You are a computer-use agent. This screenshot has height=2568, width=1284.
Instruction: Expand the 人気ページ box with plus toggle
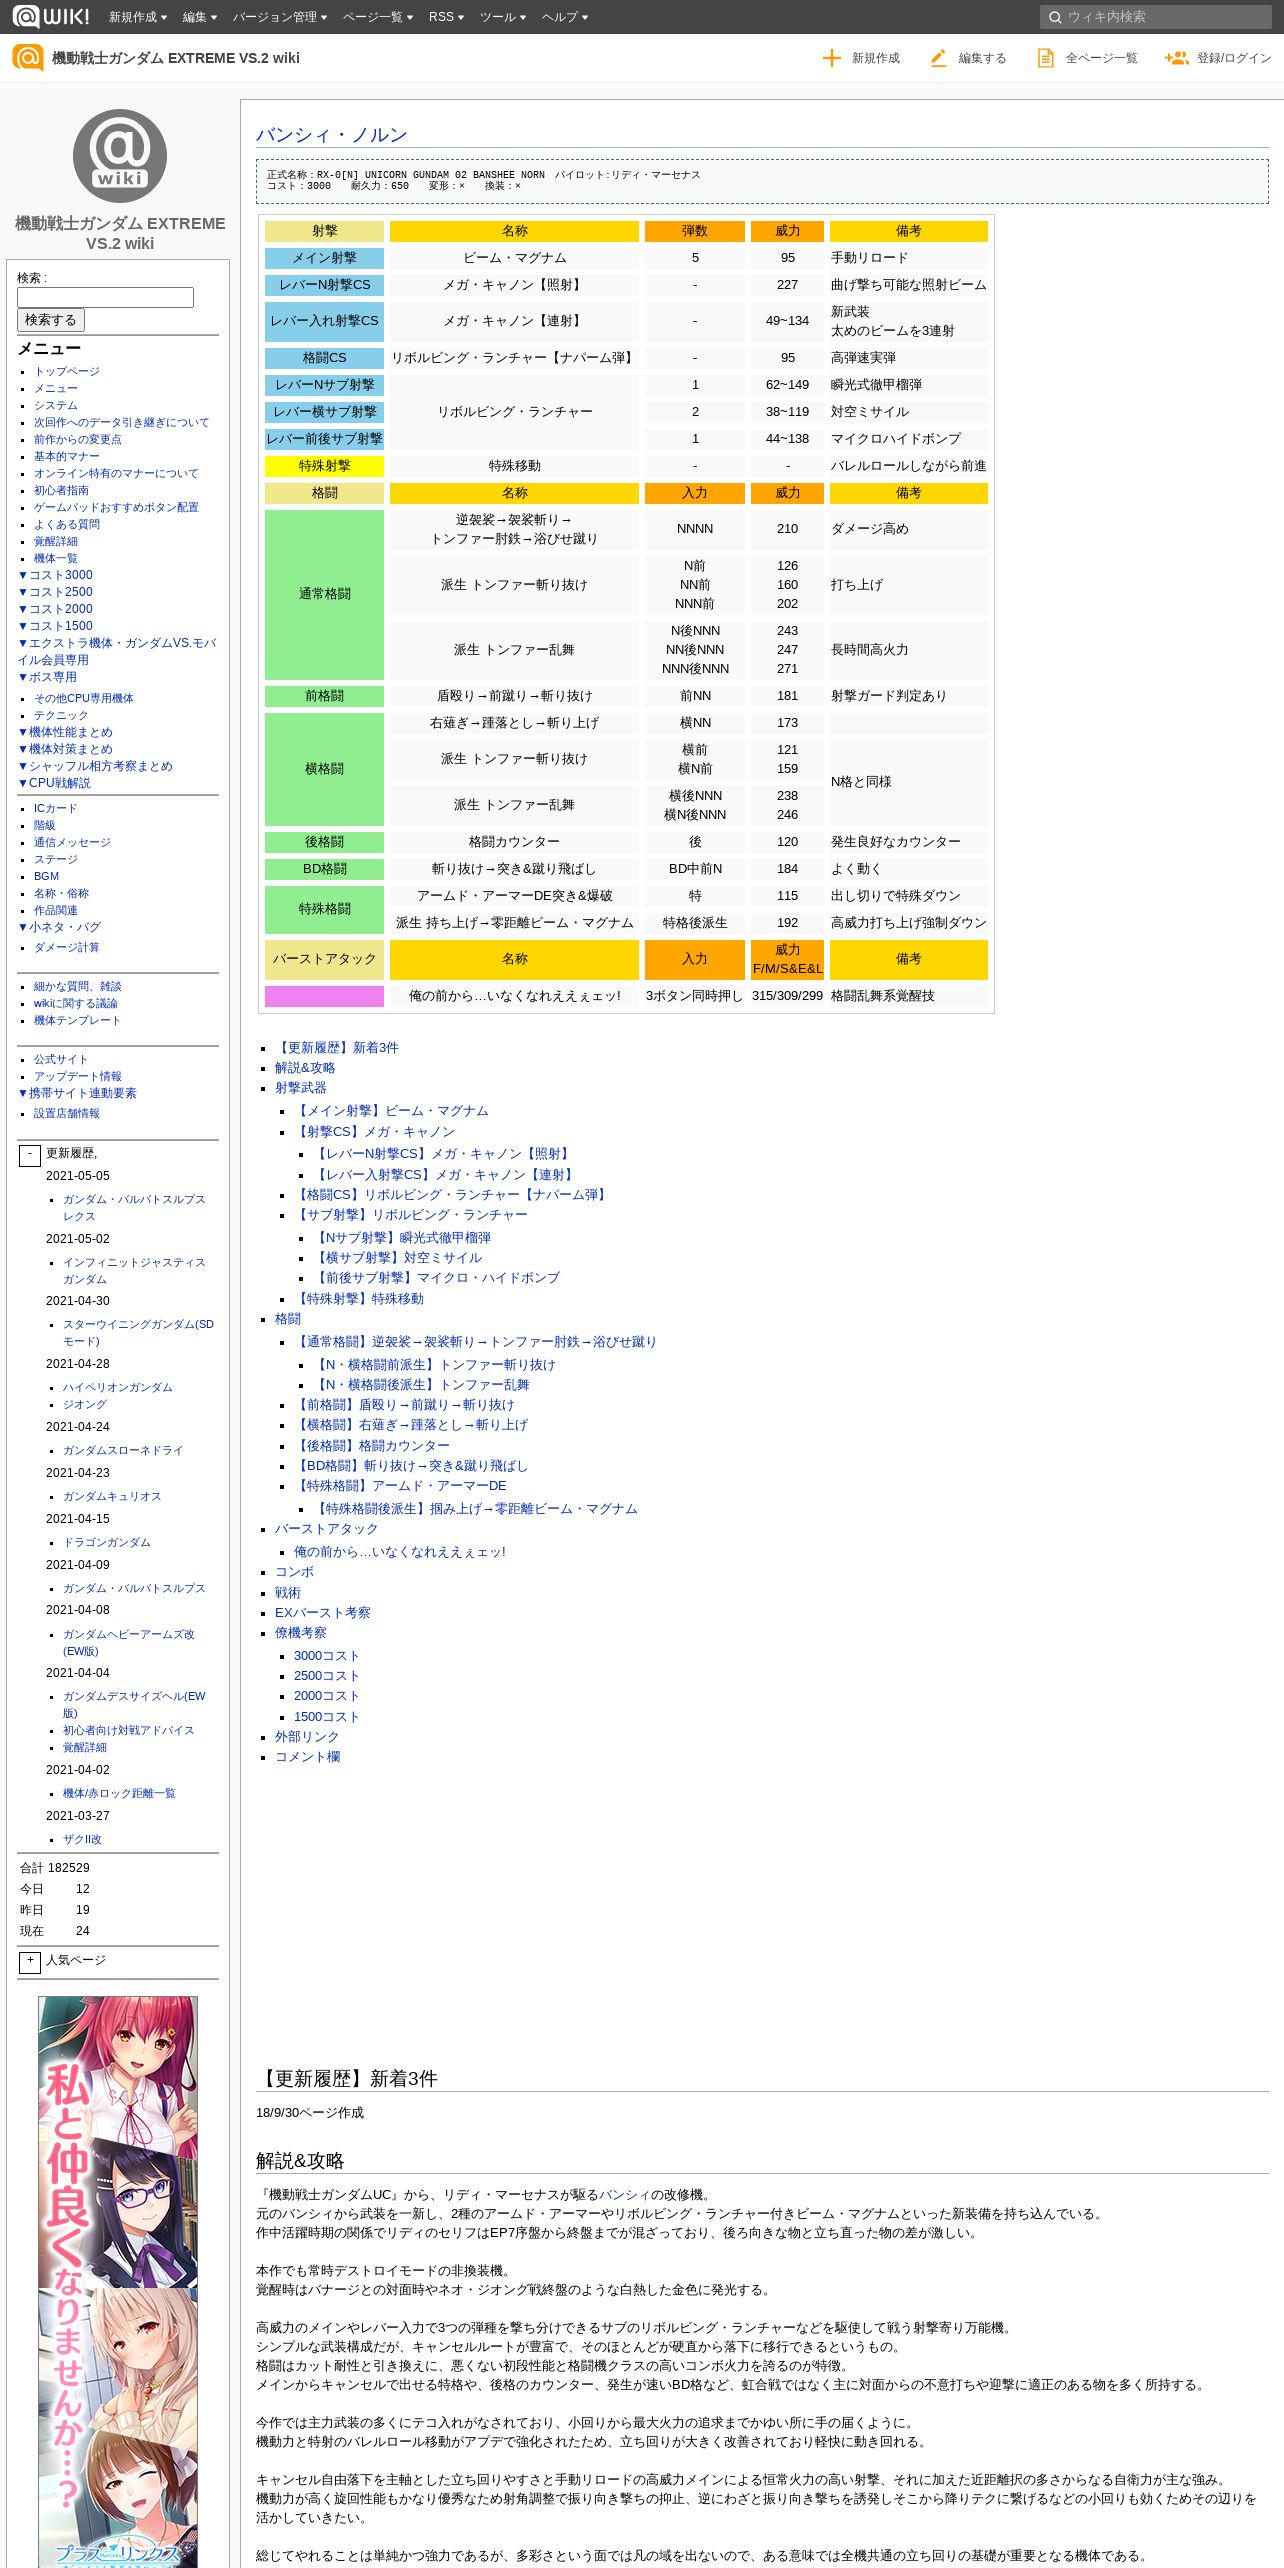click(x=30, y=1962)
